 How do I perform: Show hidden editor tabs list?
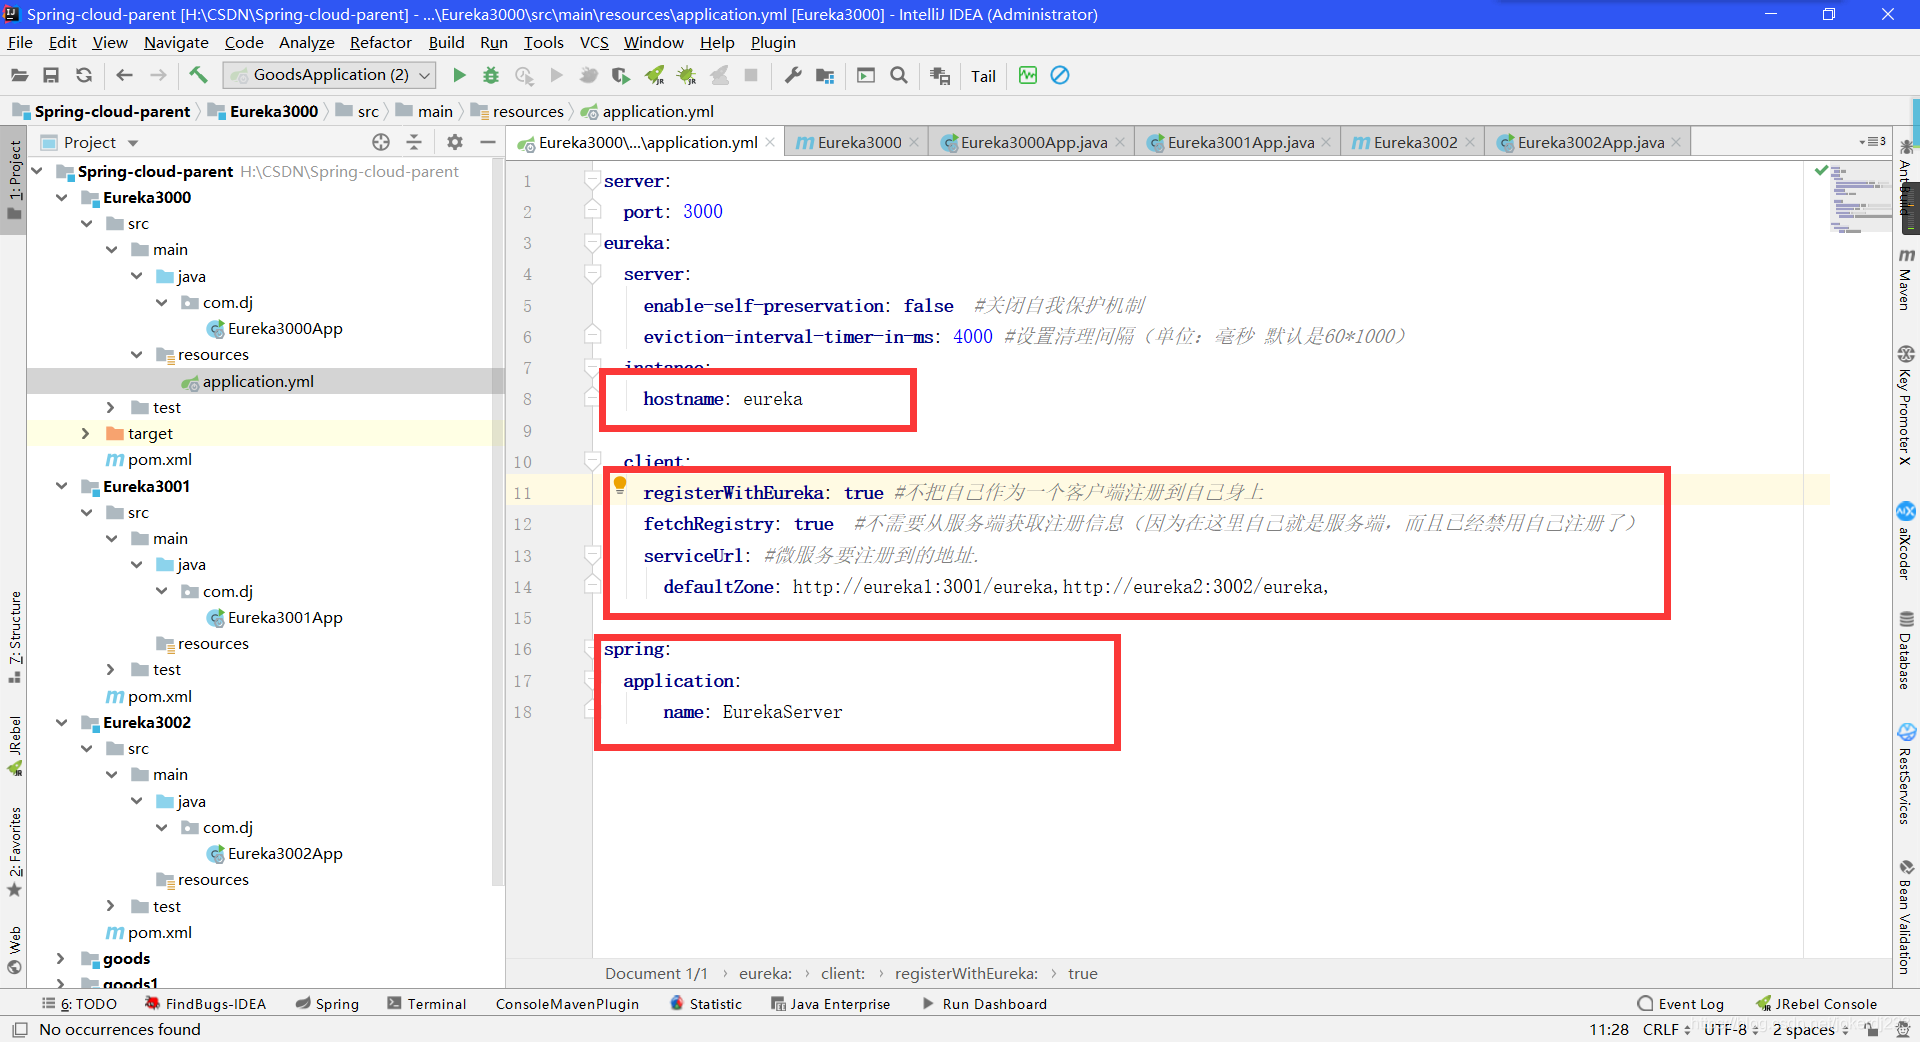click(1872, 142)
